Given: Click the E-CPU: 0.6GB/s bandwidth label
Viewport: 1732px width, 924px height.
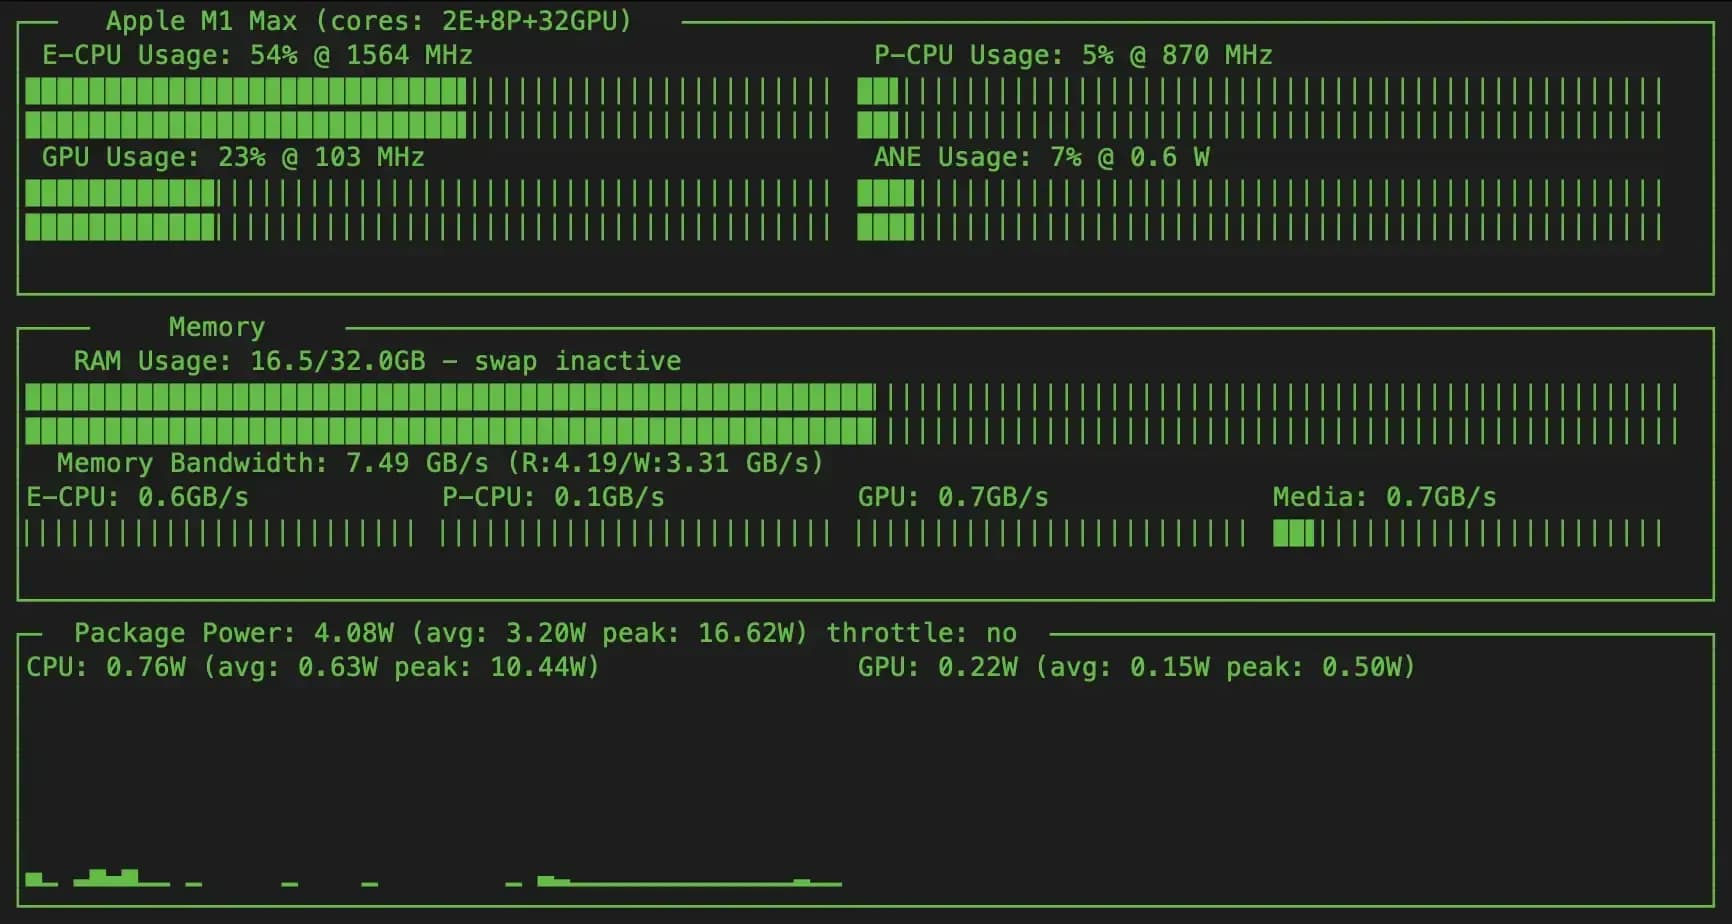Looking at the screenshot, I should 137,497.
